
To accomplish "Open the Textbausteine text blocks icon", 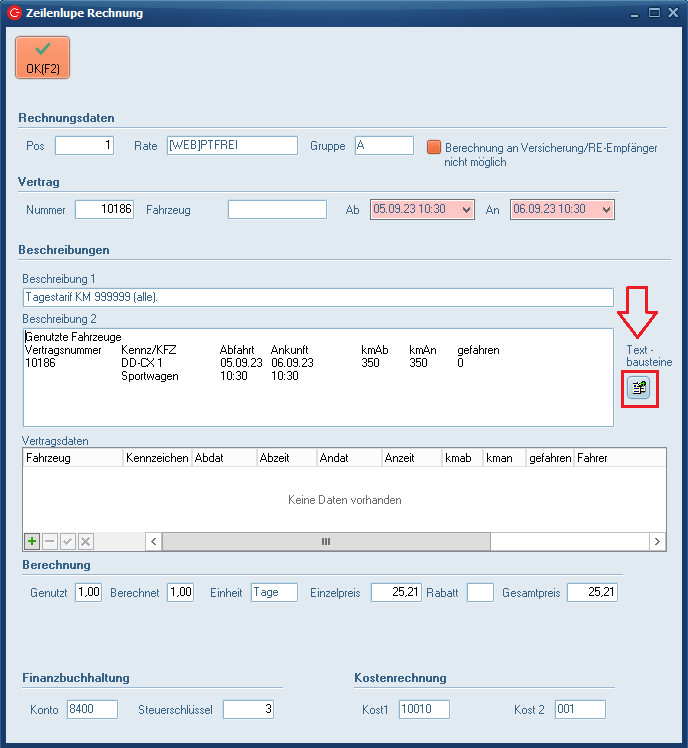I will (x=637, y=388).
